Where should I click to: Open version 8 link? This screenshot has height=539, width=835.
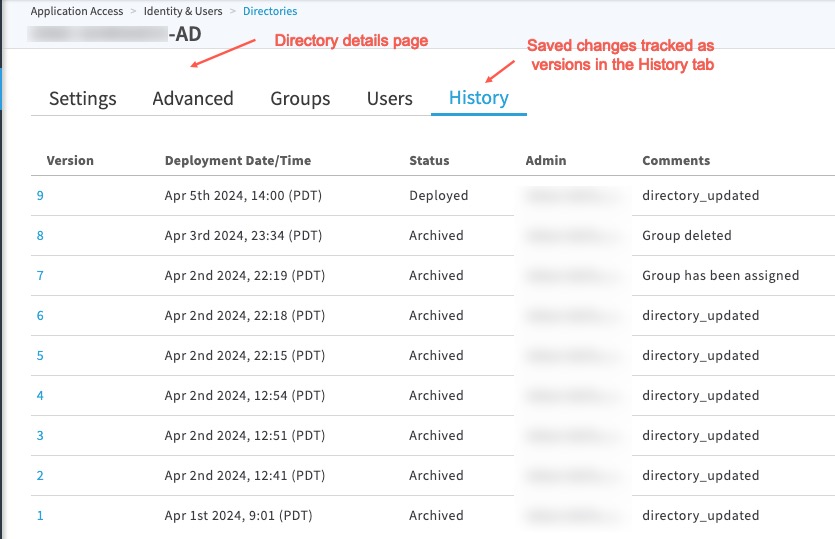40,236
